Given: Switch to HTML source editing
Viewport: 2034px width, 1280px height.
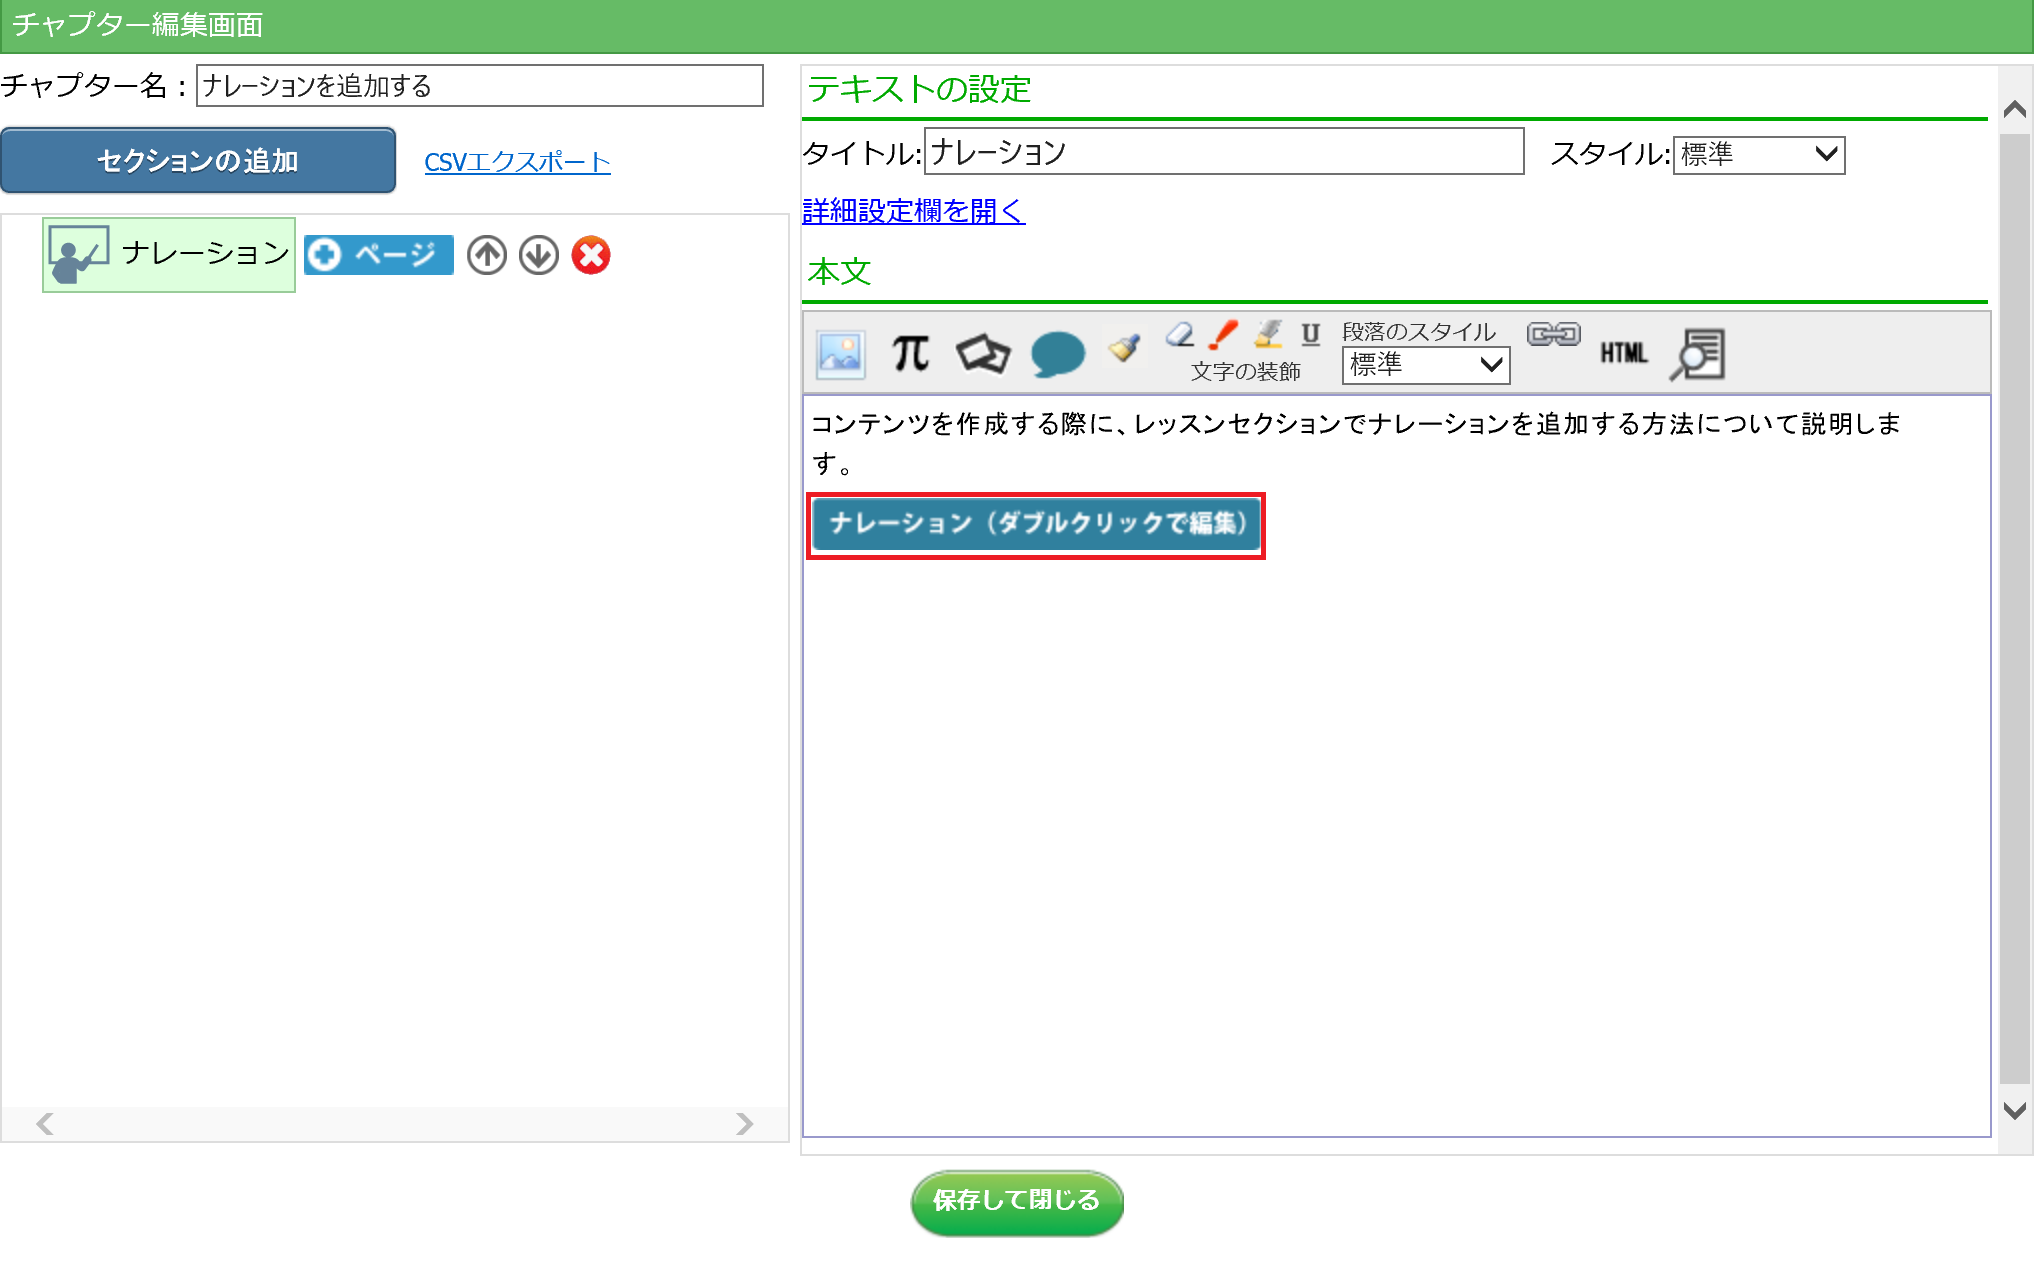Looking at the screenshot, I should [1623, 353].
